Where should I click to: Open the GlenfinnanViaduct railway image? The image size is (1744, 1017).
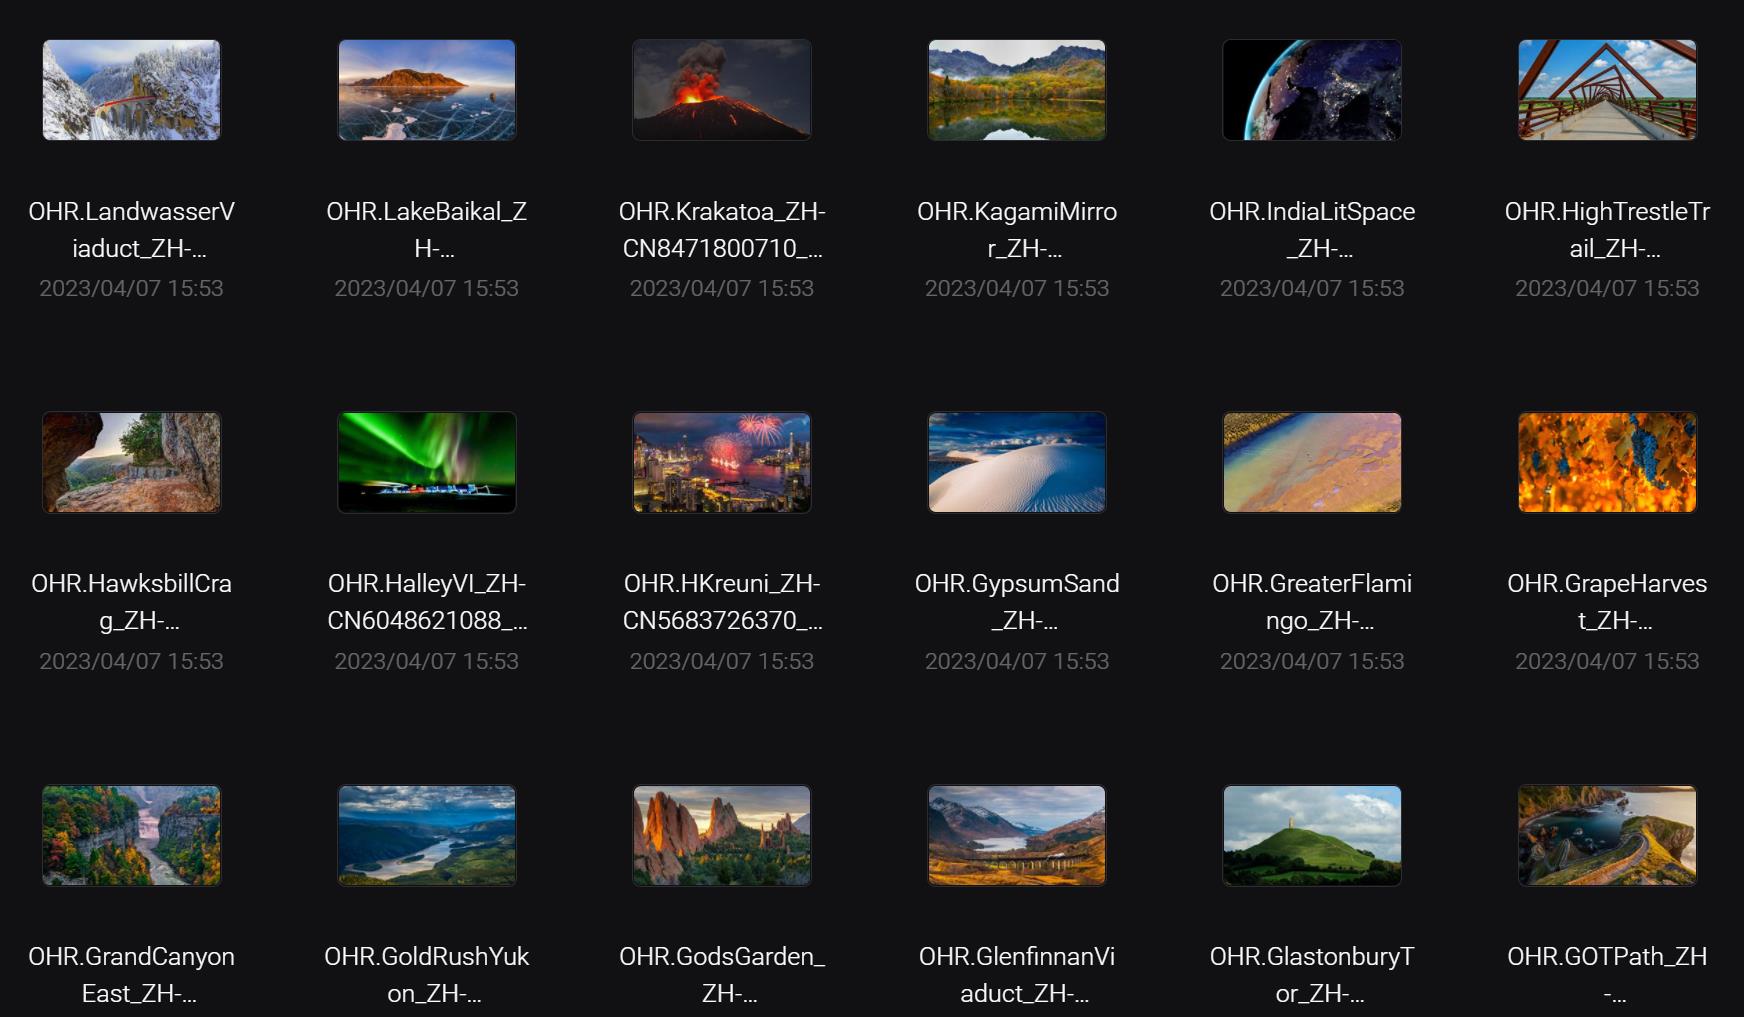[1017, 835]
